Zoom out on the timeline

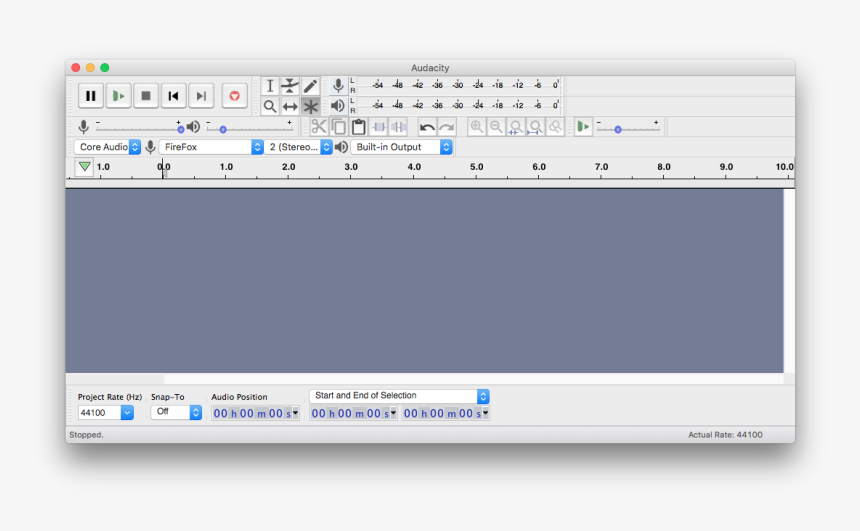[x=496, y=127]
